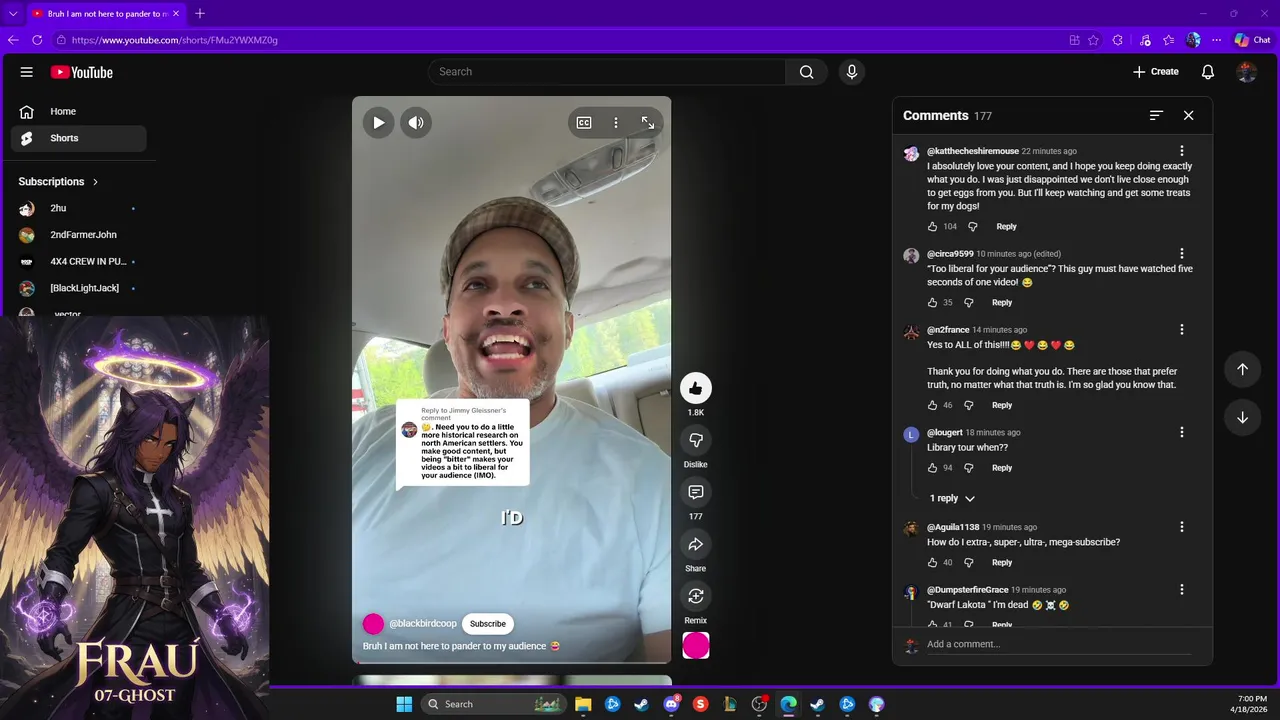Open options for @Aguila1138's comment
Screen dimensions: 1280x720
click(x=1181, y=527)
